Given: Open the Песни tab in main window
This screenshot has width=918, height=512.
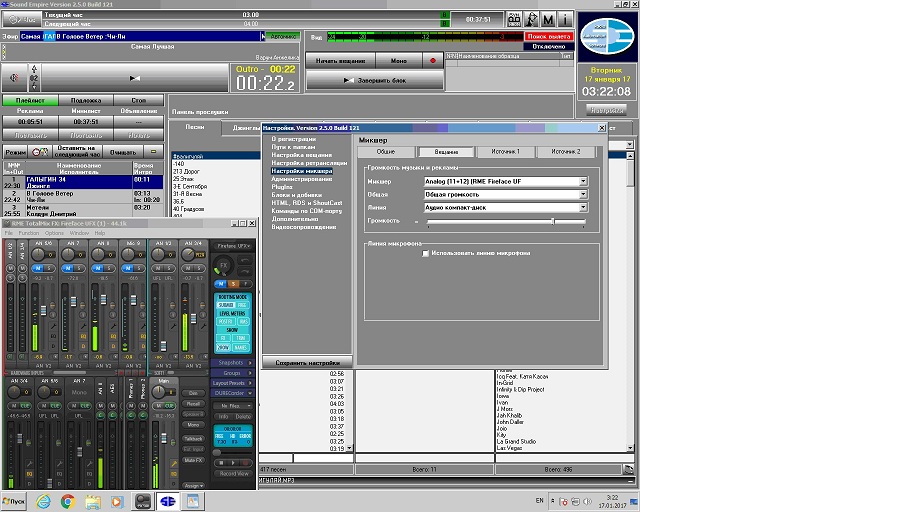Looking at the screenshot, I should [195, 127].
